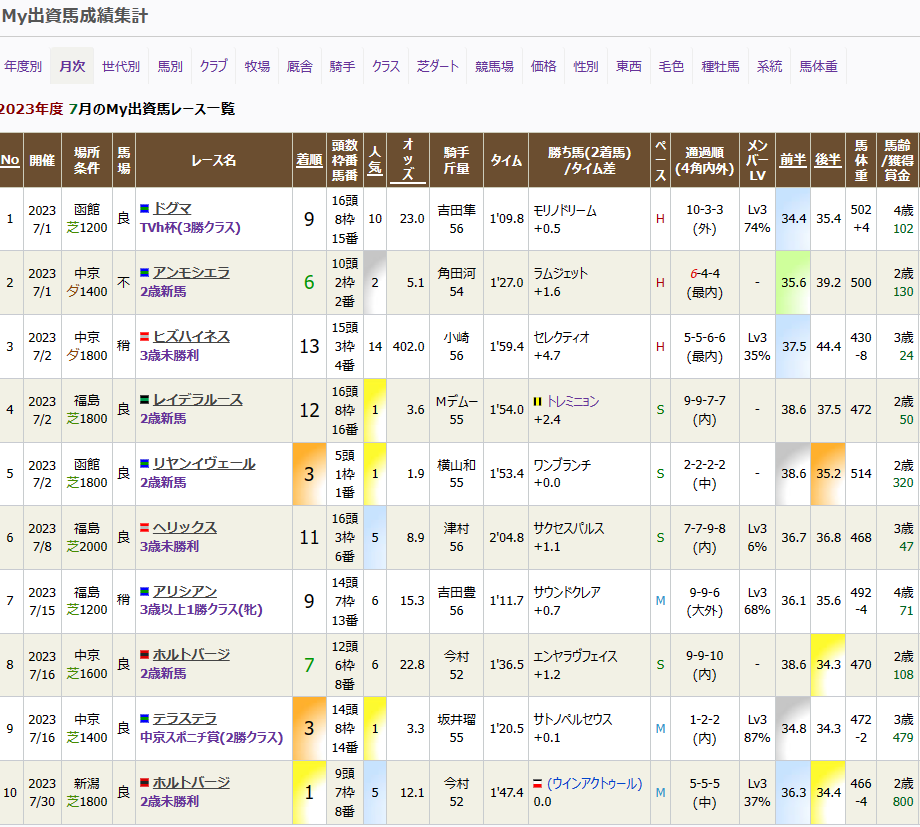
Task: Open the 東西 tab
Action: 628,66
